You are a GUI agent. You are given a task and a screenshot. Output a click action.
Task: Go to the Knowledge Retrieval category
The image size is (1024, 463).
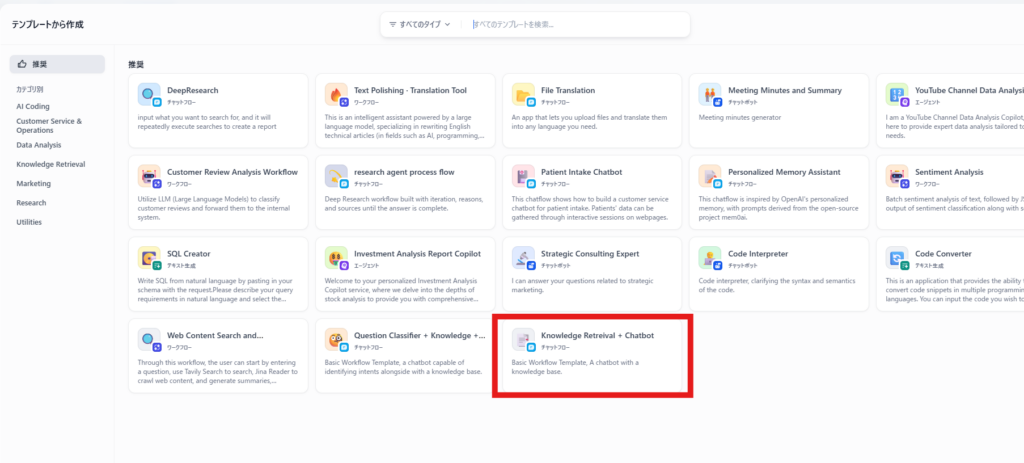pos(50,164)
